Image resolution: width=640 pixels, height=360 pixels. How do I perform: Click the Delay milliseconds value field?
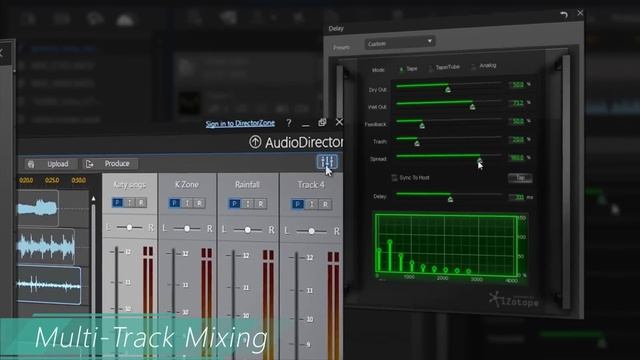517,197
